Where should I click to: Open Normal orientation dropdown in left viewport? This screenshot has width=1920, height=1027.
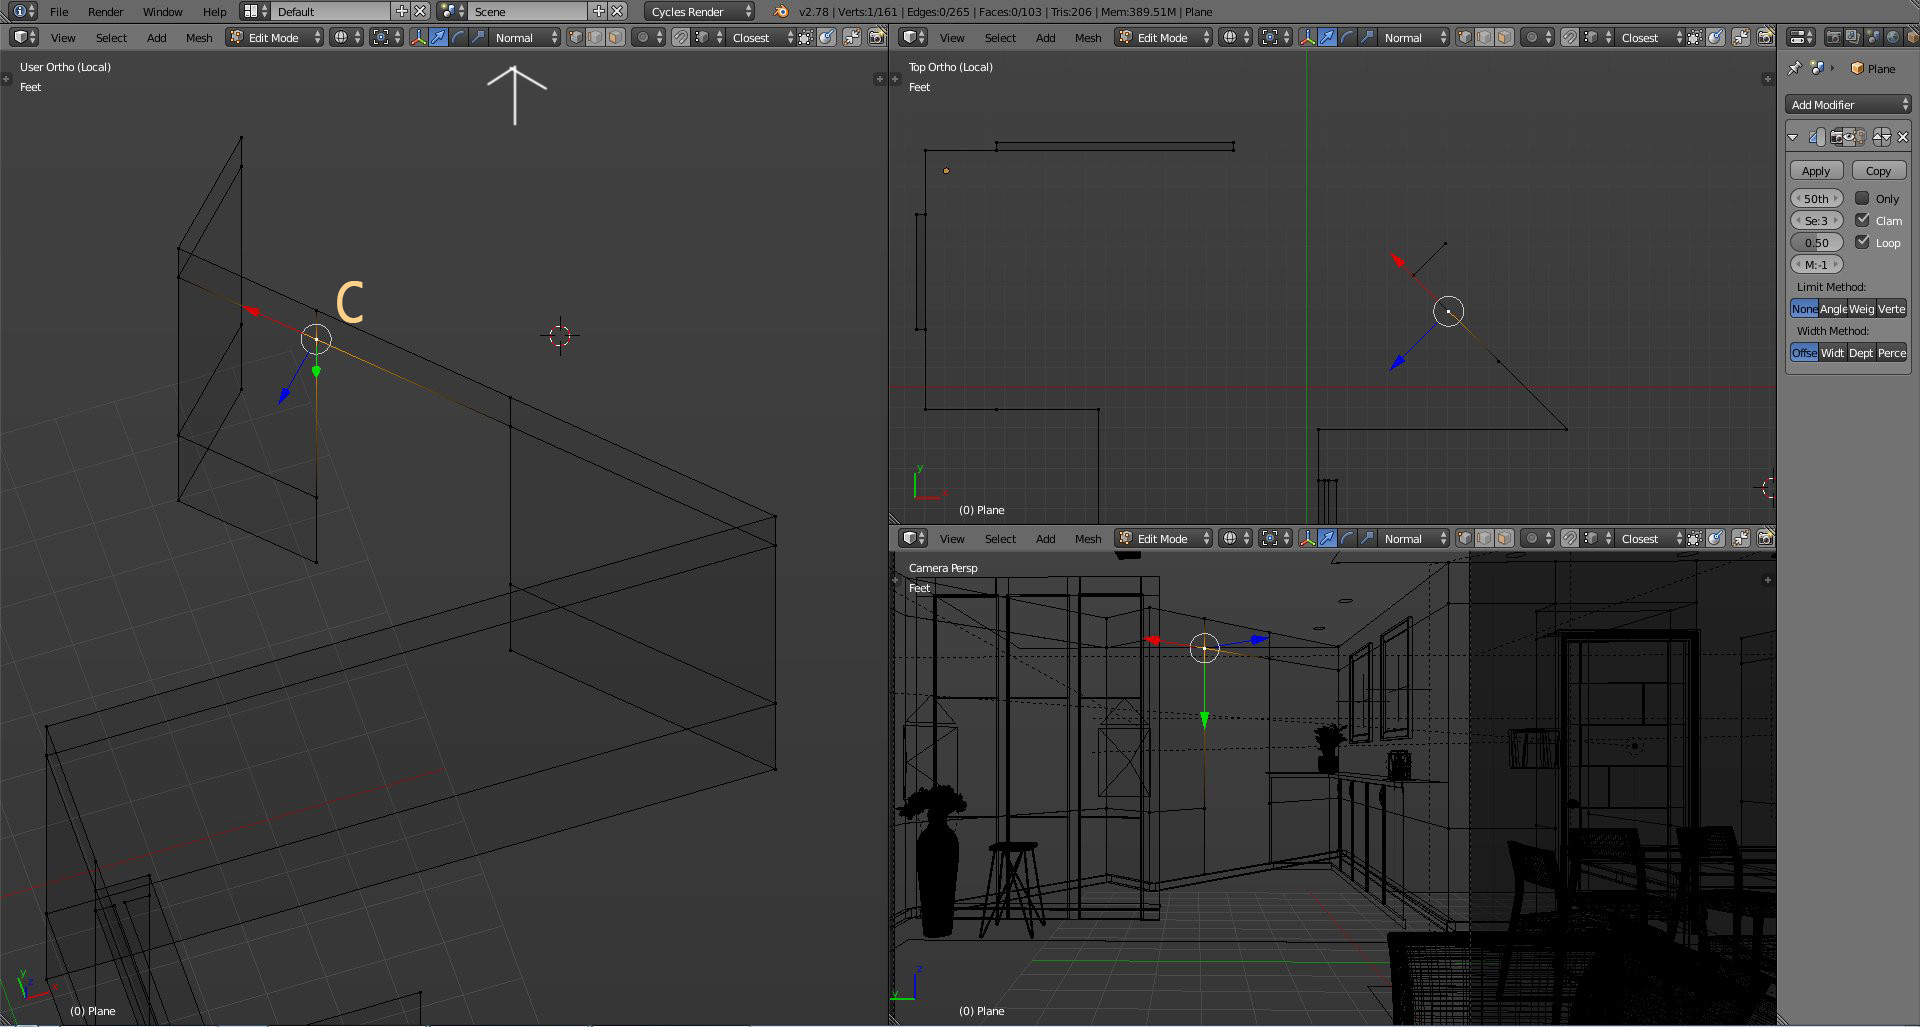pos(526,37)
